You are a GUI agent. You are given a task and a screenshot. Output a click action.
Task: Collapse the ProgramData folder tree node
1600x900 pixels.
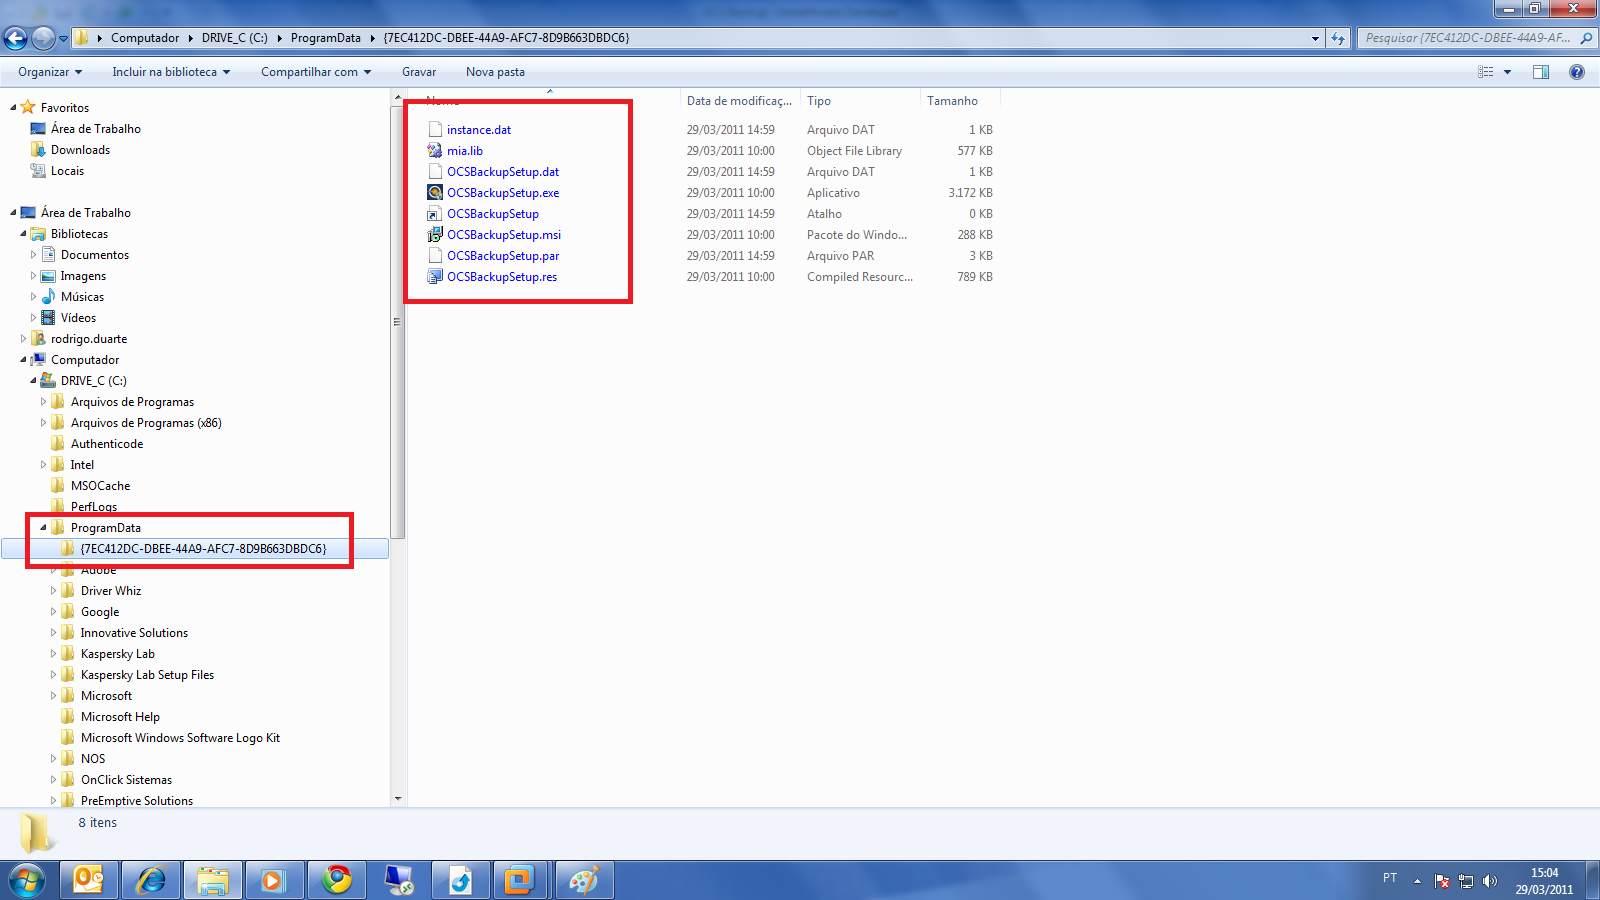[x=43, y=527]
